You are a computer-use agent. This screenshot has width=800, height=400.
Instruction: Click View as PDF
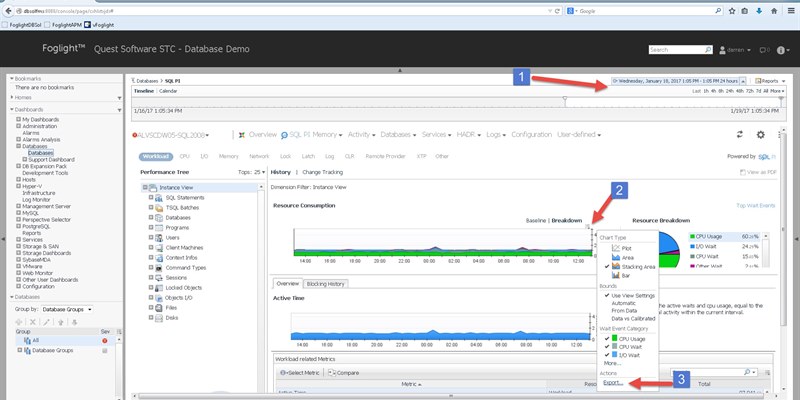click(x=758, y=172)
